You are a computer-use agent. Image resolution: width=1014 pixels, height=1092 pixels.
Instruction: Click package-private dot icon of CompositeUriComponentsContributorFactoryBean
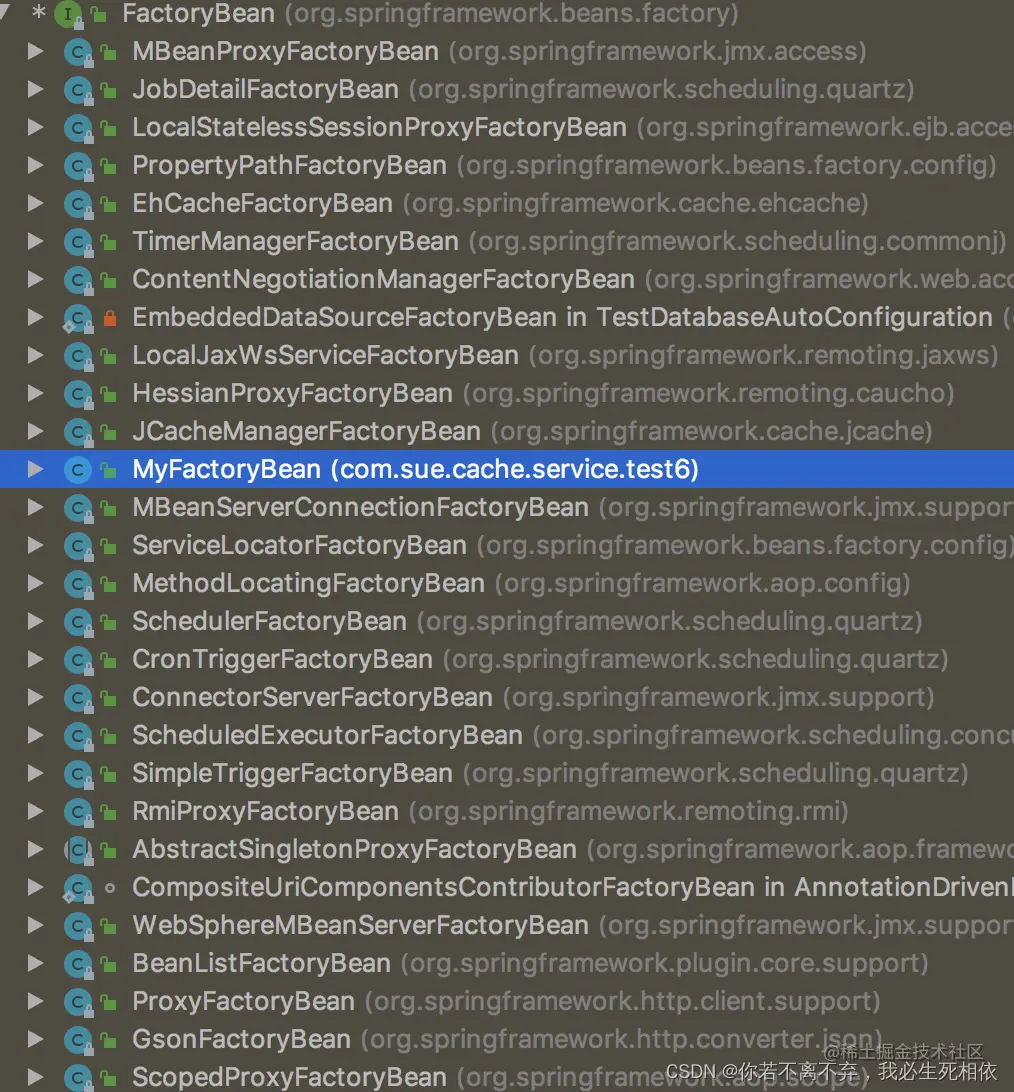click(x=109, y=888)
